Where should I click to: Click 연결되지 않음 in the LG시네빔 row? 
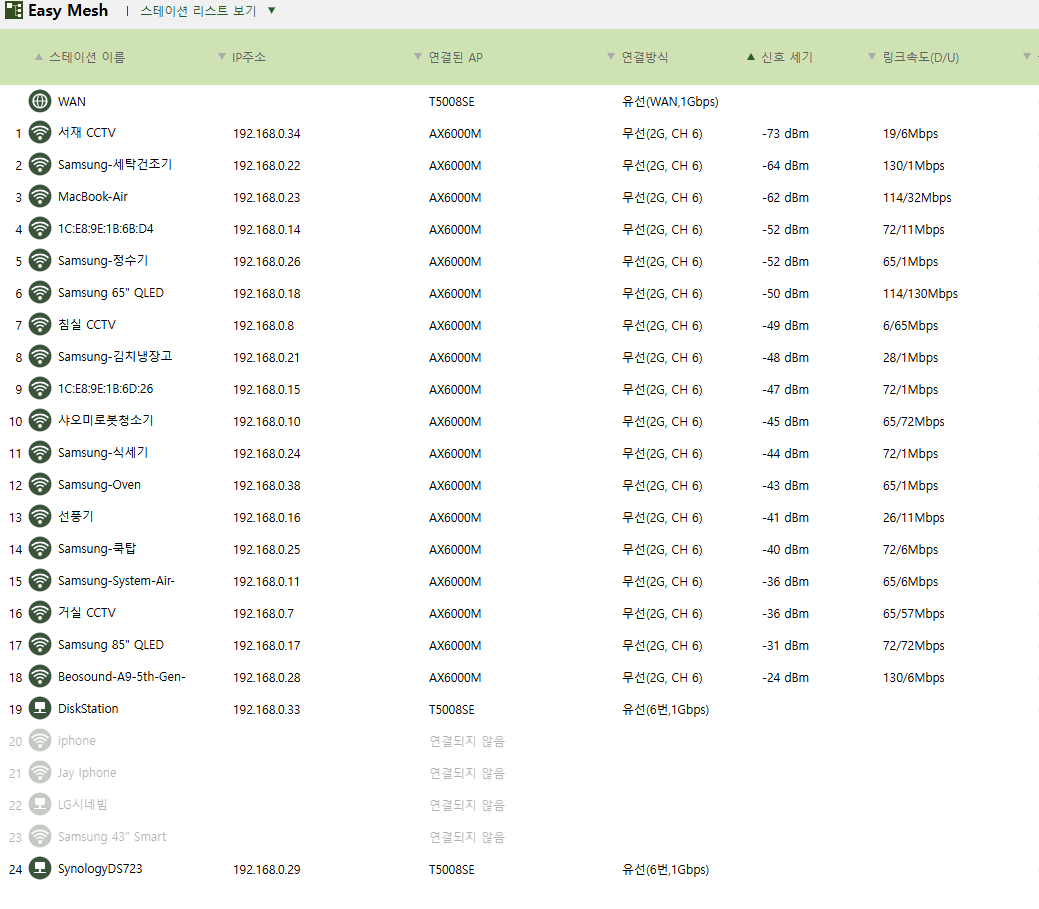(467, 806)
